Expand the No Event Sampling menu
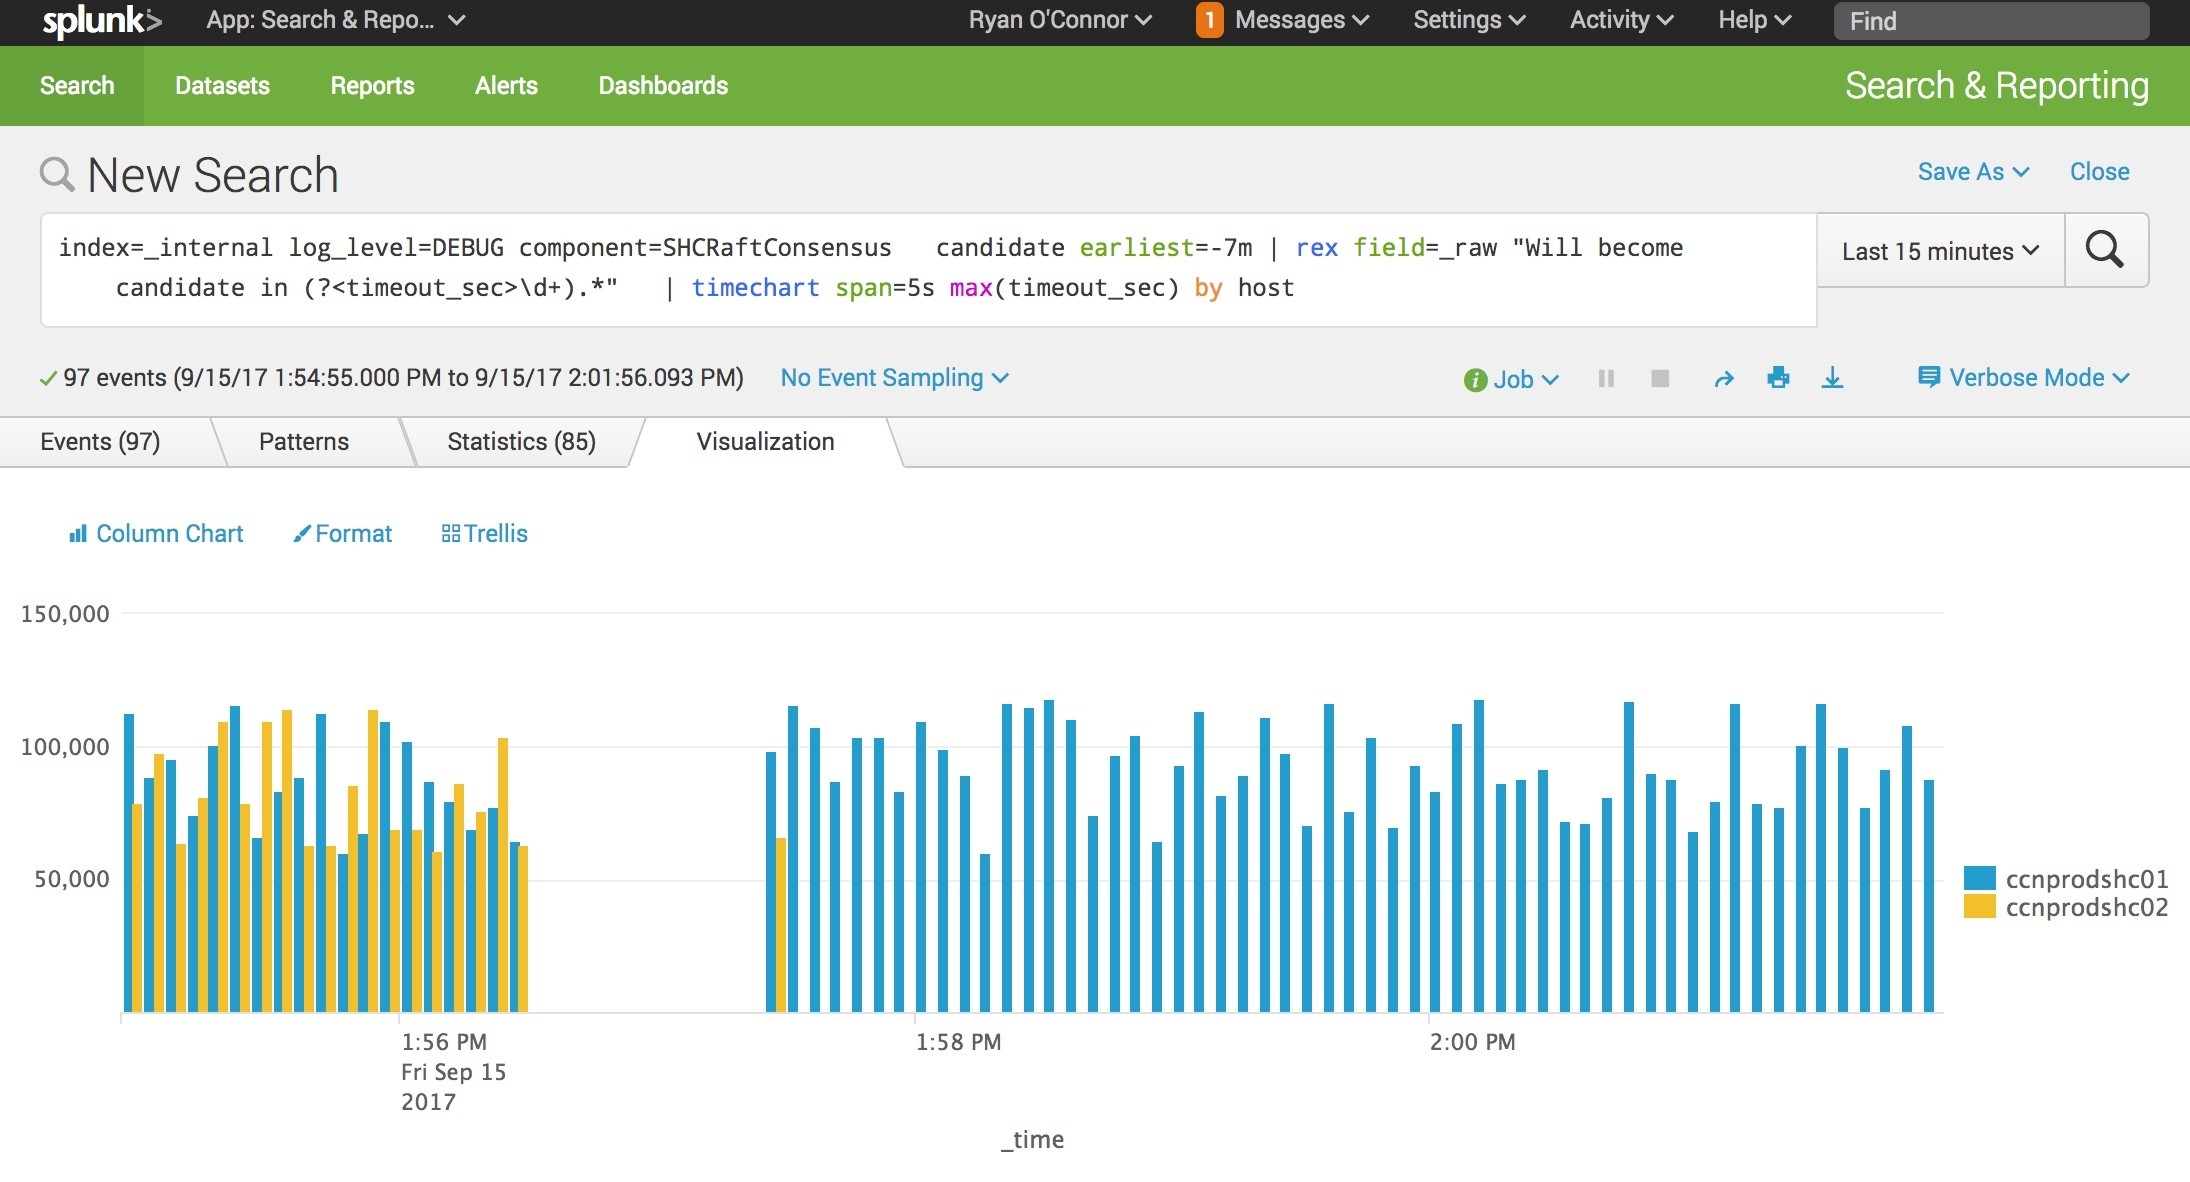 tap(894, 378)
